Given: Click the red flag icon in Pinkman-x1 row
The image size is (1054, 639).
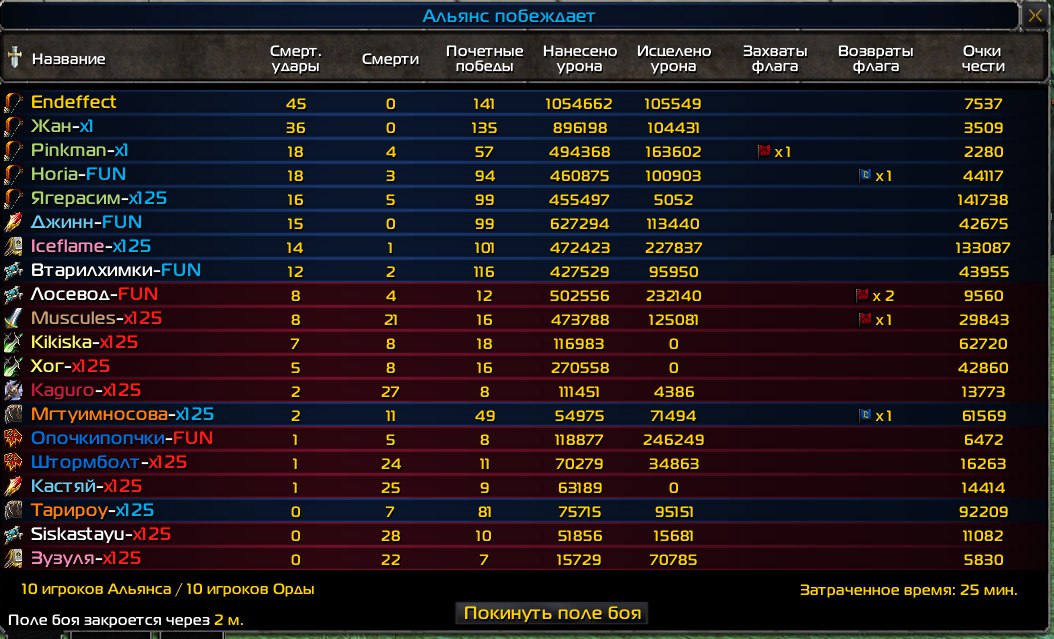Looking at the screenshot, I should point(765,151).
